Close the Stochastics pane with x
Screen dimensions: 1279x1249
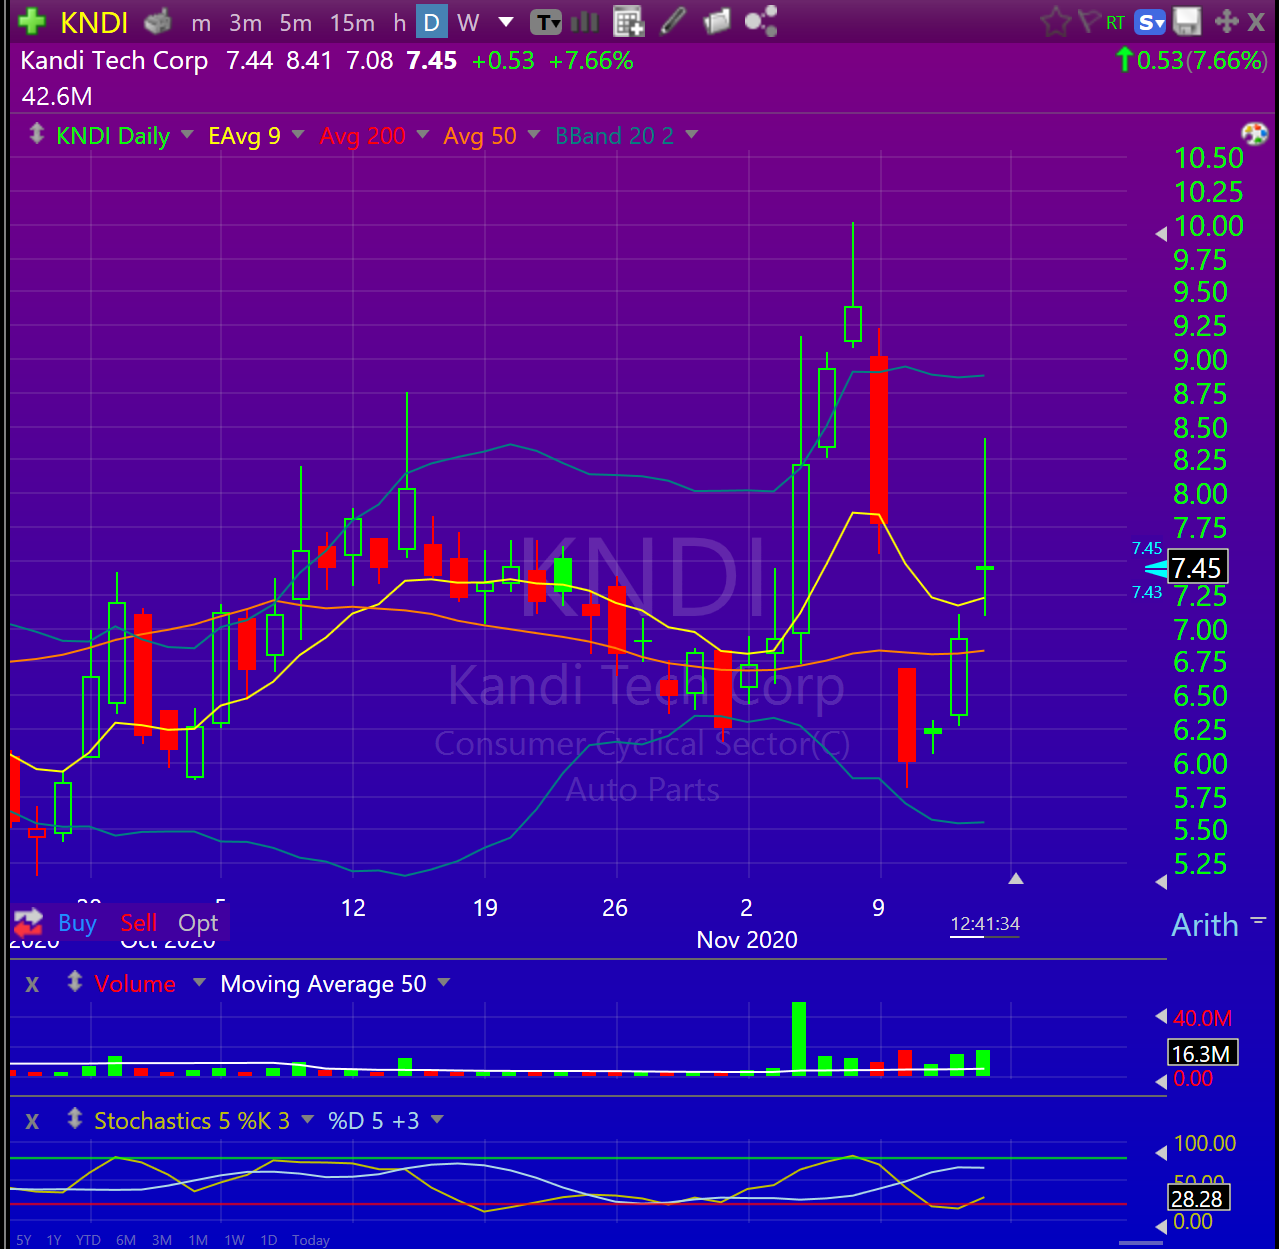coord(32,1121)
